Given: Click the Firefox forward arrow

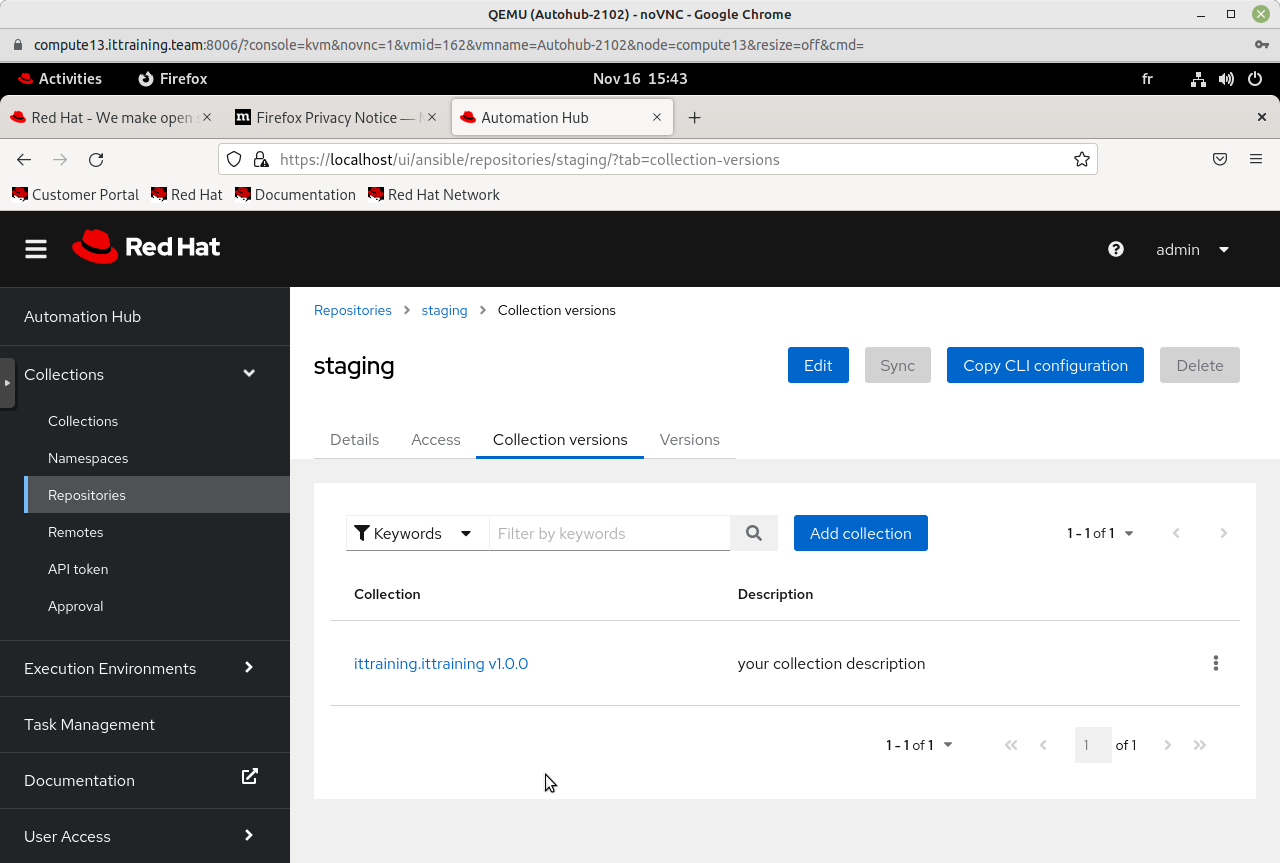Looking at the screenshot, I should click(60, 159).
